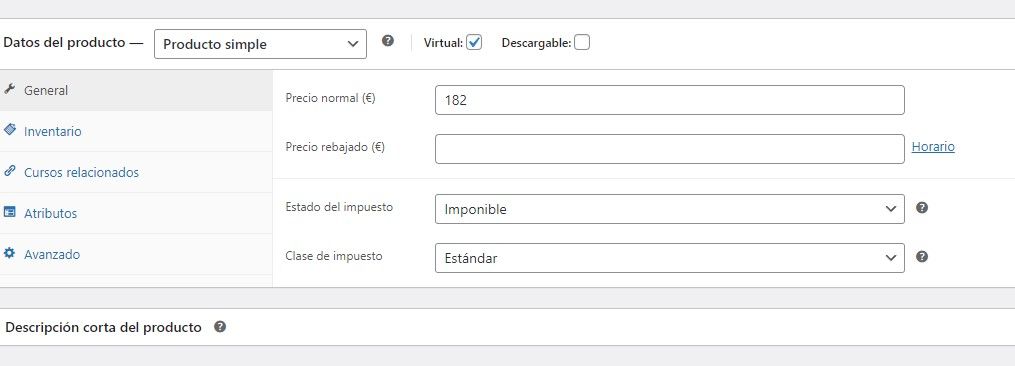
Task: Show help tooltip for Estado del impuesto
Action: click(922, 208)
